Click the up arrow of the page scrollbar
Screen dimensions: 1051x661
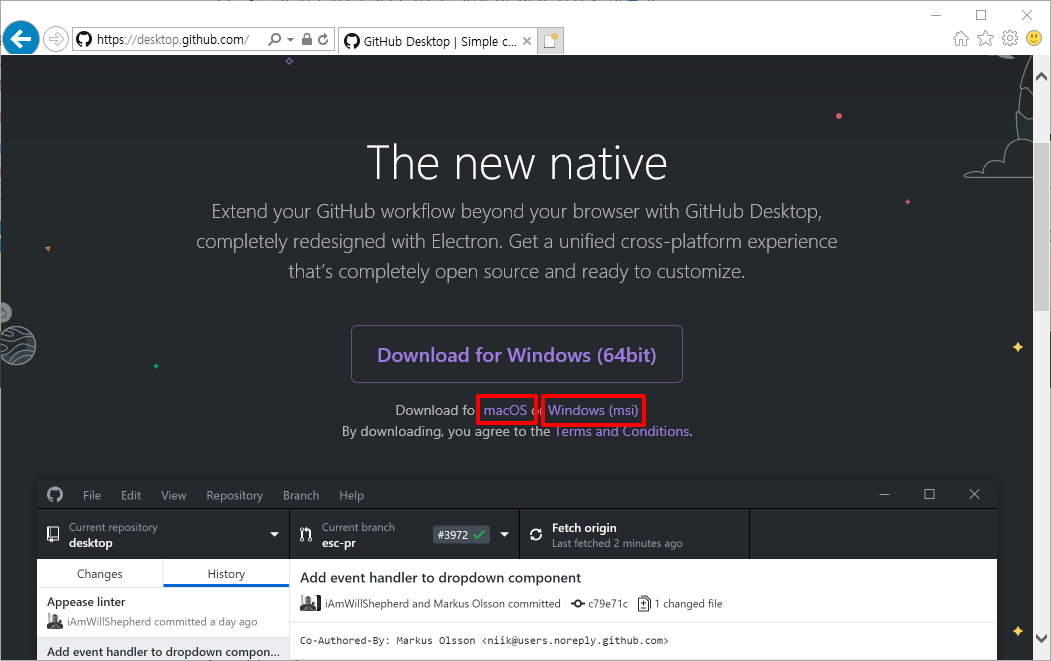click(1041, 76)
